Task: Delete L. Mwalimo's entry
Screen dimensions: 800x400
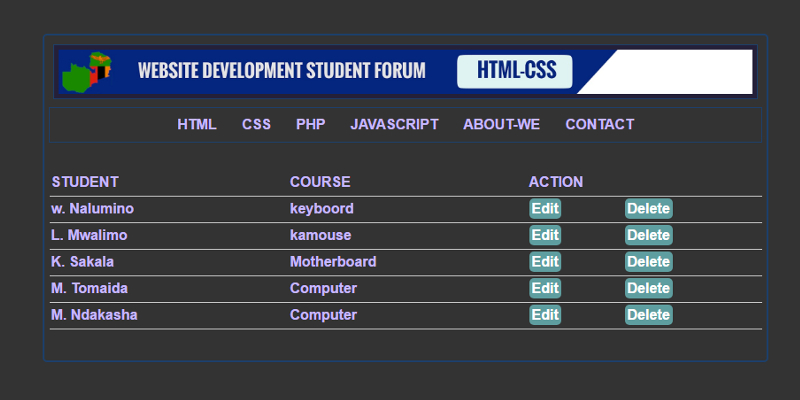Action: 648,236
